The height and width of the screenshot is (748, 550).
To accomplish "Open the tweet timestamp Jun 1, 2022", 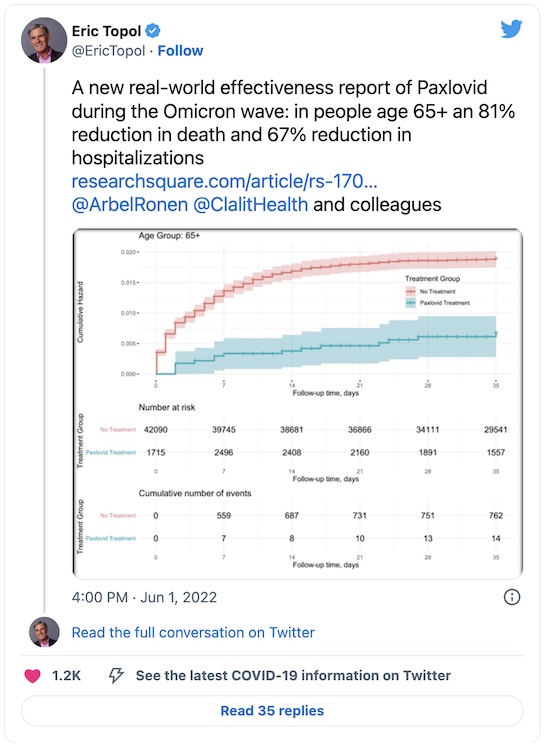I will [144, 597].
